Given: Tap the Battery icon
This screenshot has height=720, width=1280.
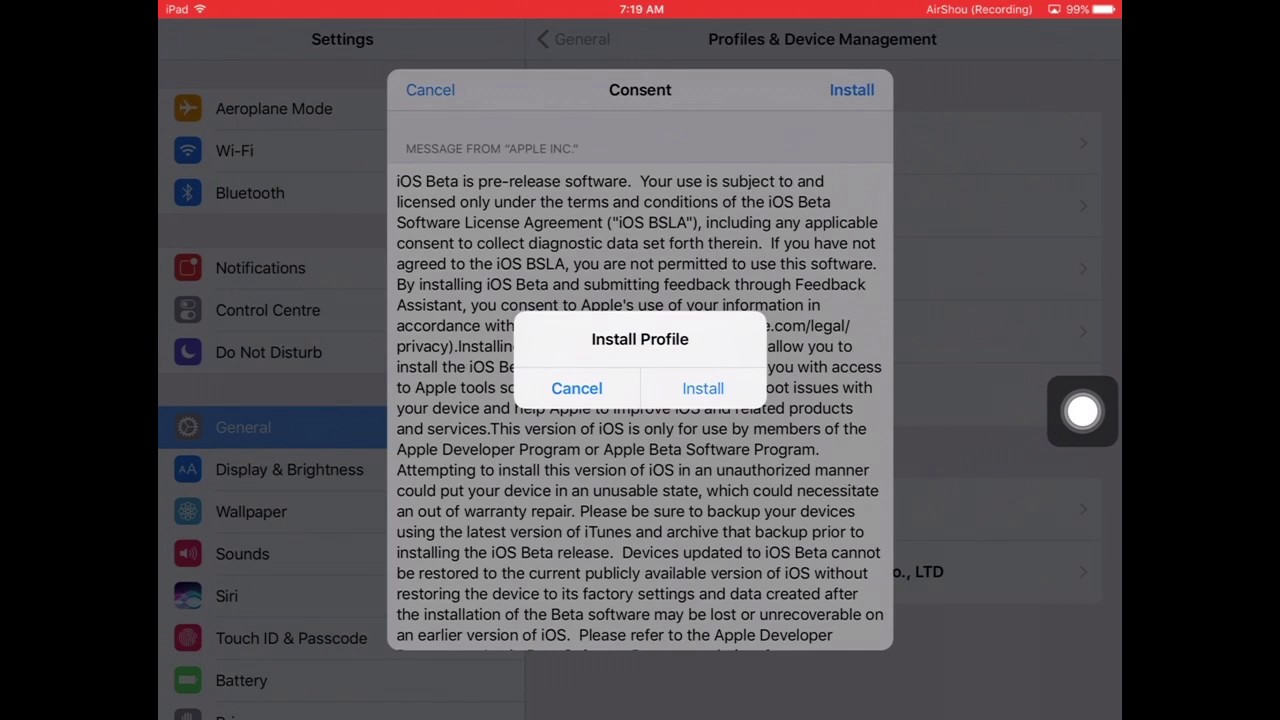Looking at the screenshot, I should [x=188, y=680].
